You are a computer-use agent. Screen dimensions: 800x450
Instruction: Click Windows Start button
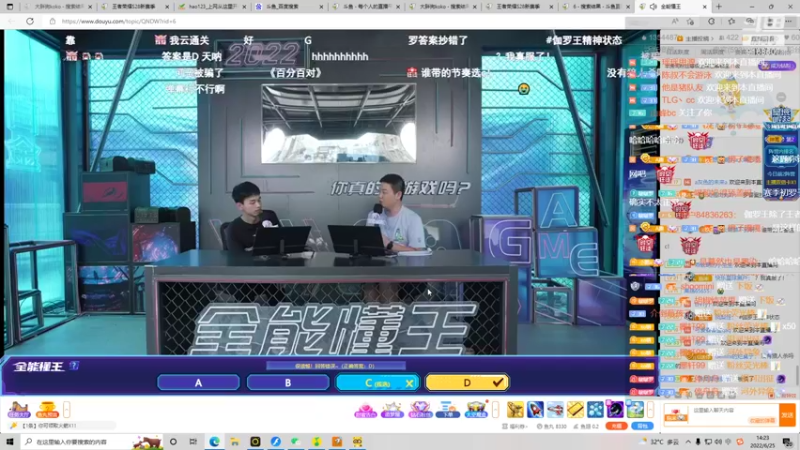click(x=10, y=441)
